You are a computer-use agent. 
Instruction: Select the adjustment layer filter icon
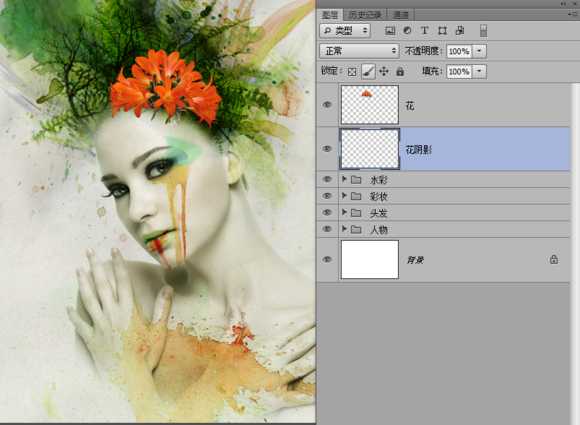click(407, 31)
